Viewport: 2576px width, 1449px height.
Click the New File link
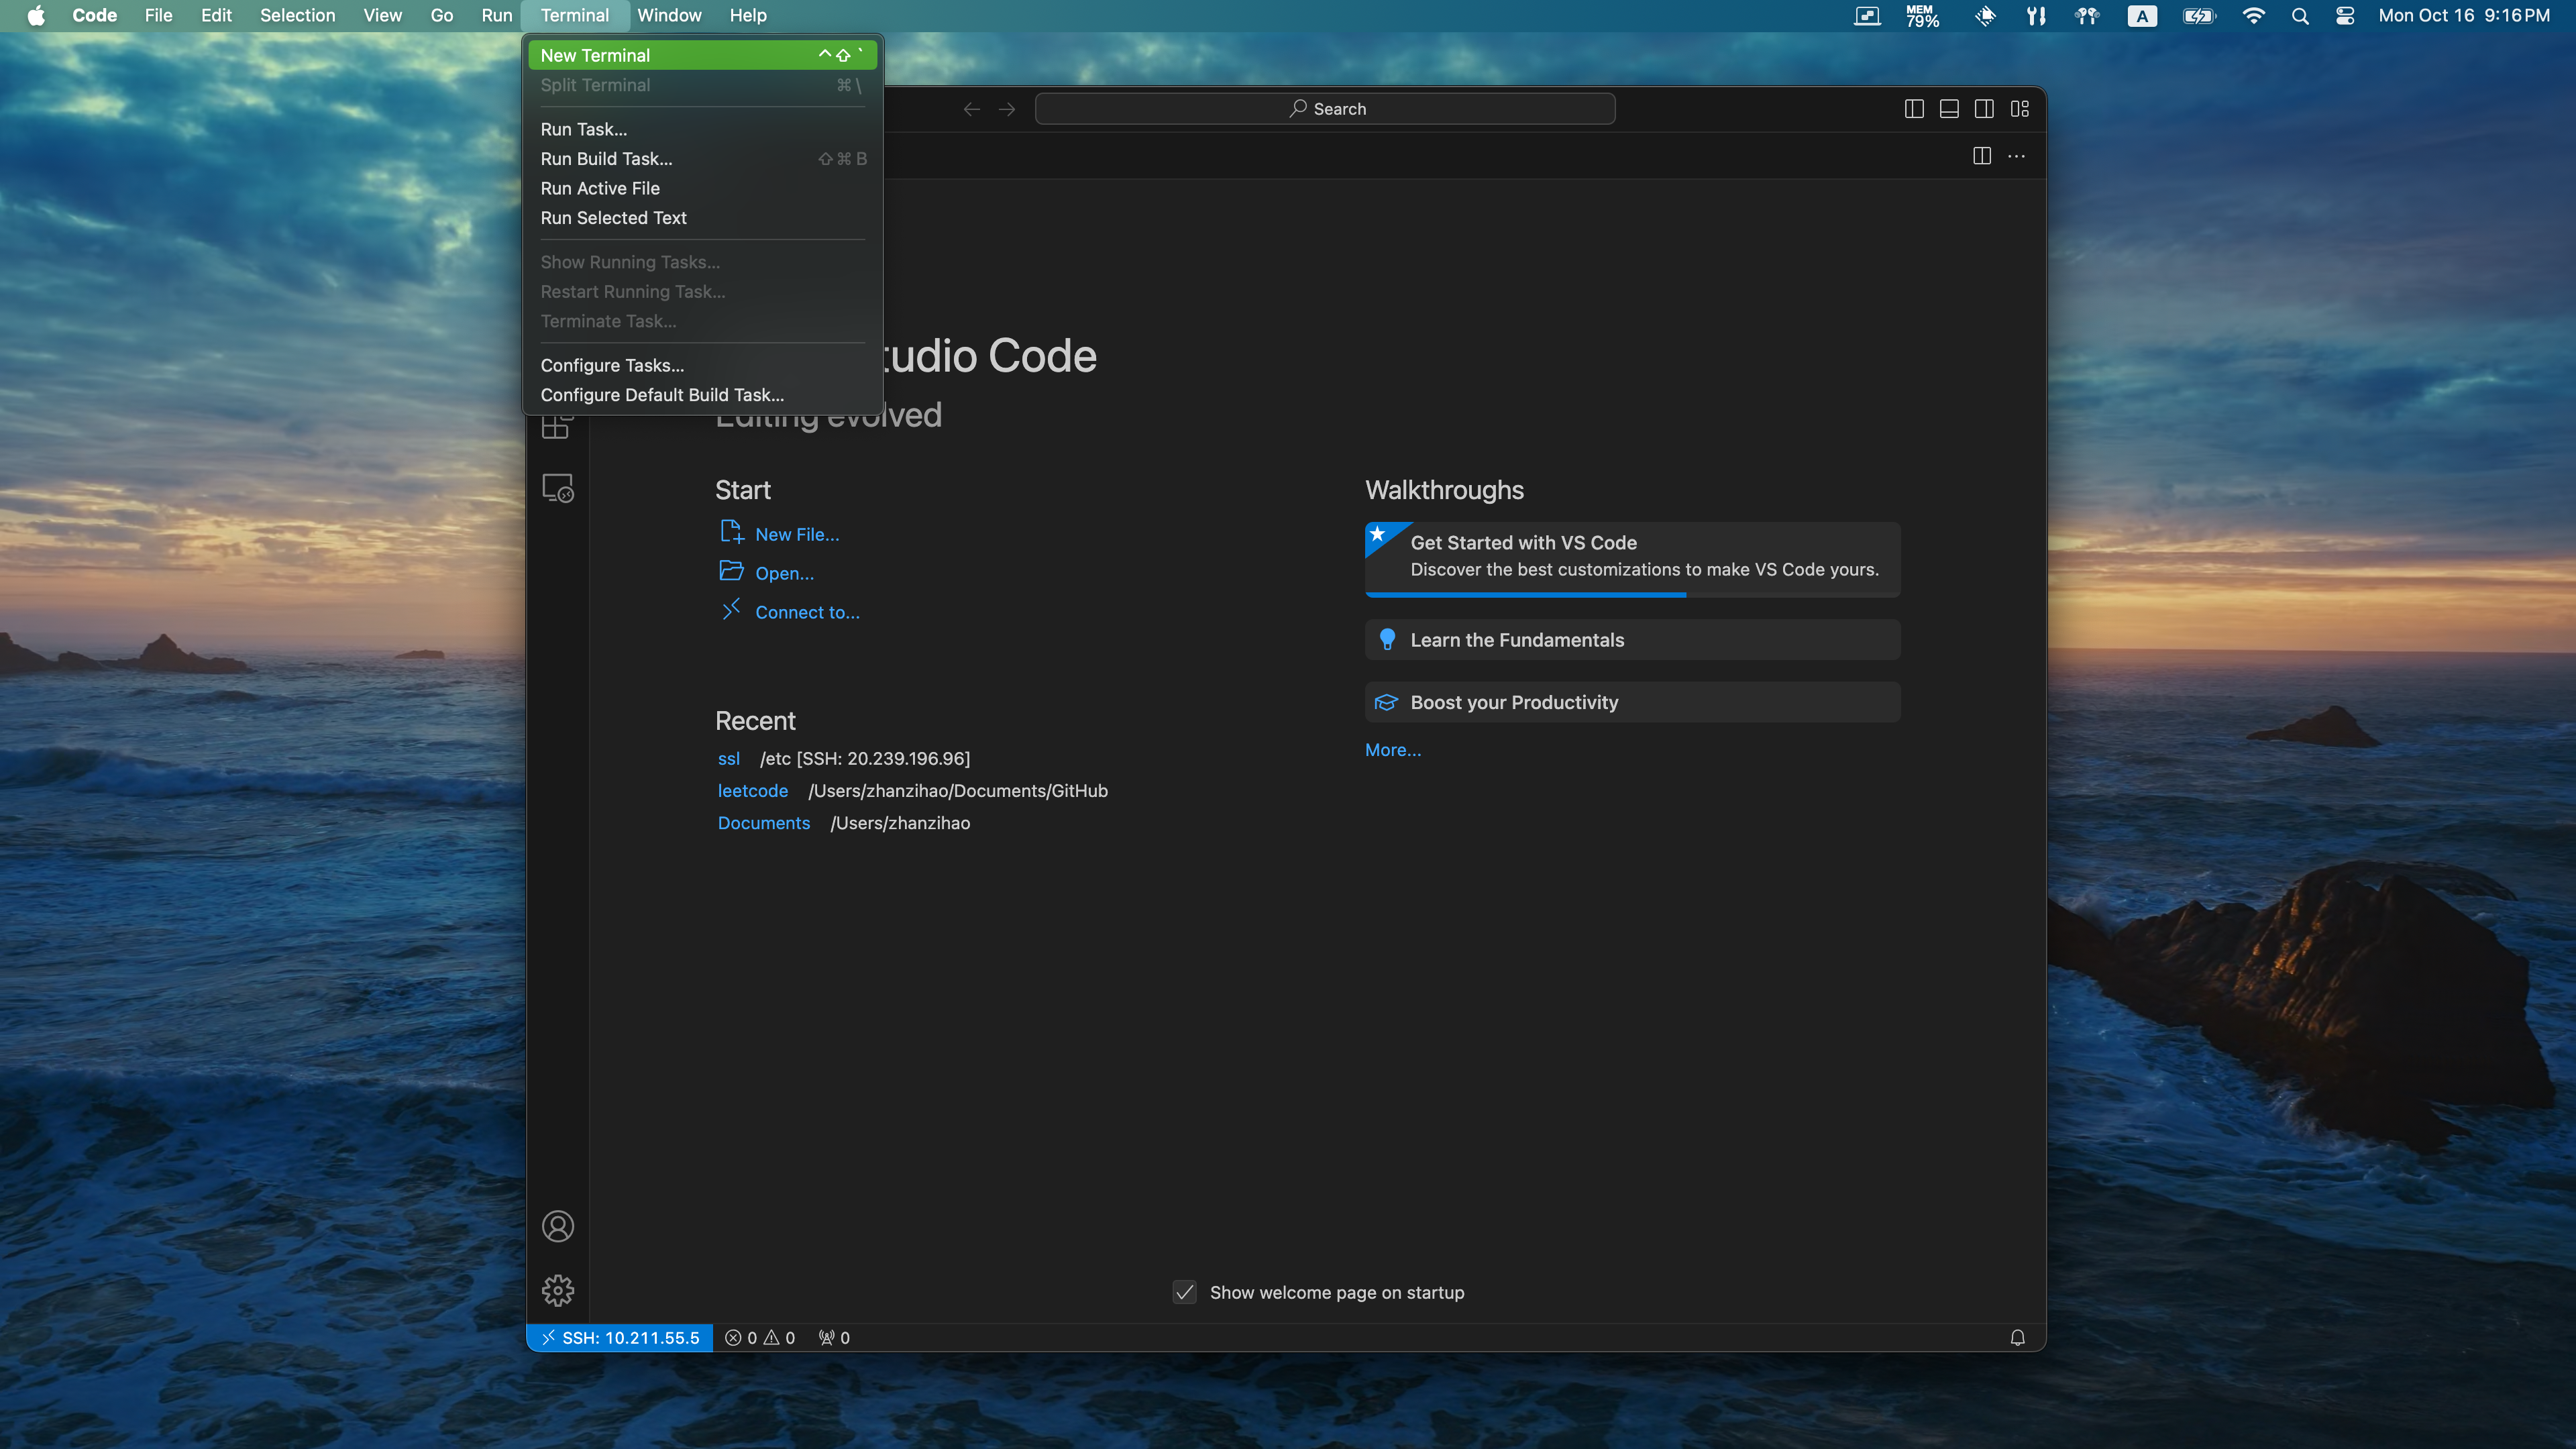[796, 534]
